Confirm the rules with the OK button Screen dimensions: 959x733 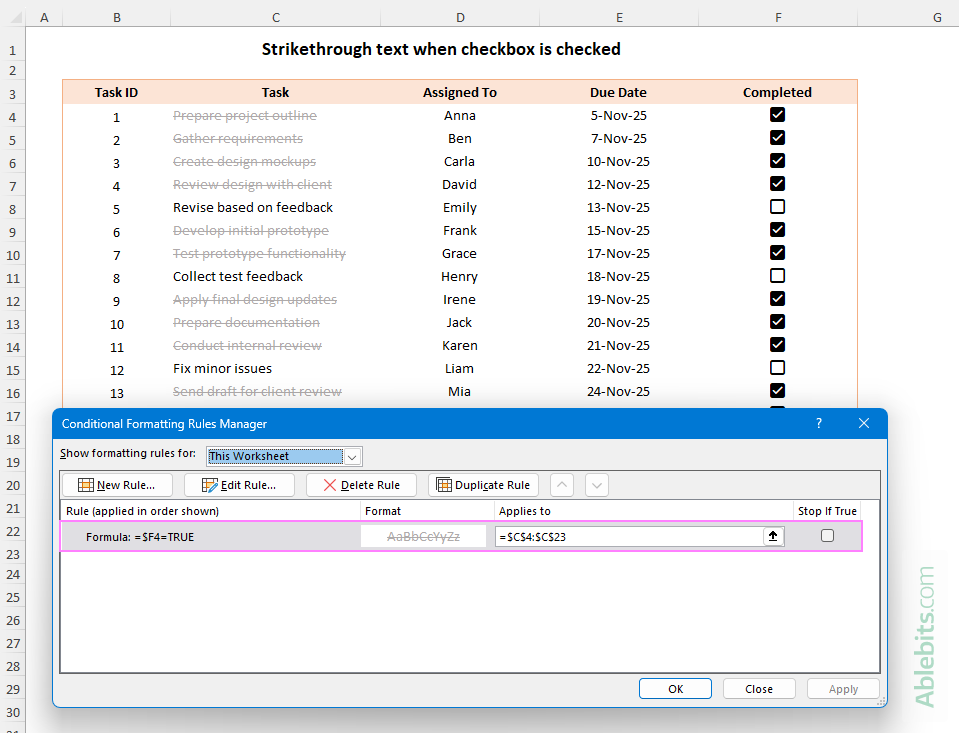tap(675, 688)
